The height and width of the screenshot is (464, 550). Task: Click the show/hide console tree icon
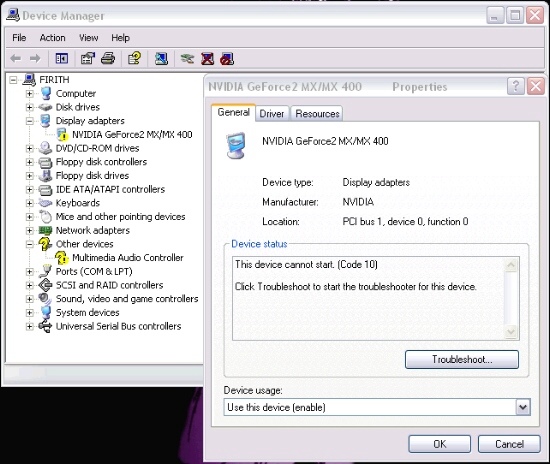[62, 58]
